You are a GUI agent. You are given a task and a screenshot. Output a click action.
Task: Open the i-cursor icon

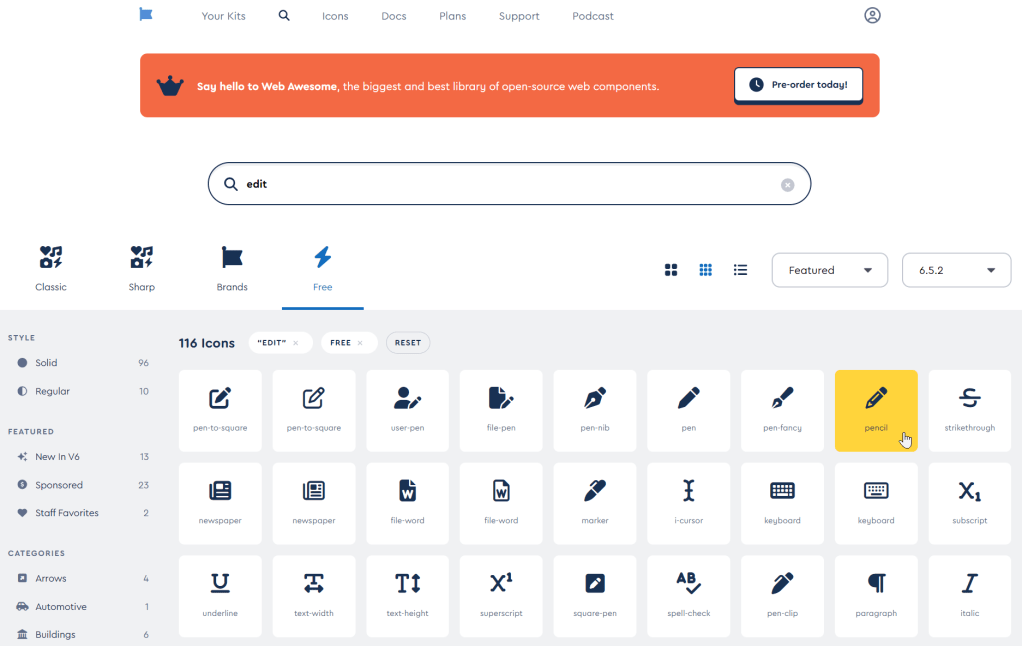[688, 503]
